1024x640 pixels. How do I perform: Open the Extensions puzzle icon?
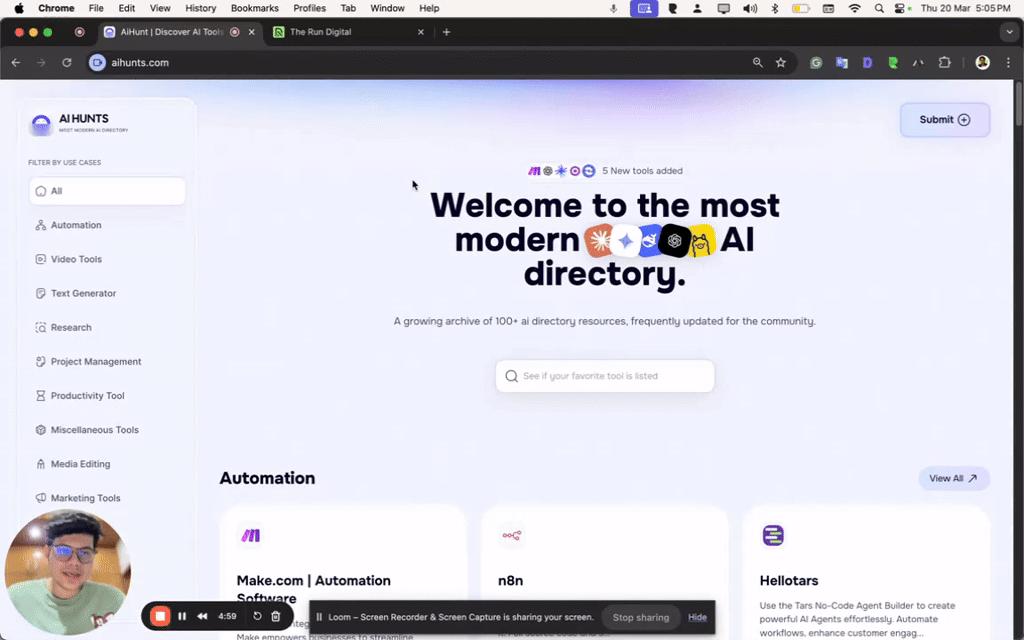(944, 63)
